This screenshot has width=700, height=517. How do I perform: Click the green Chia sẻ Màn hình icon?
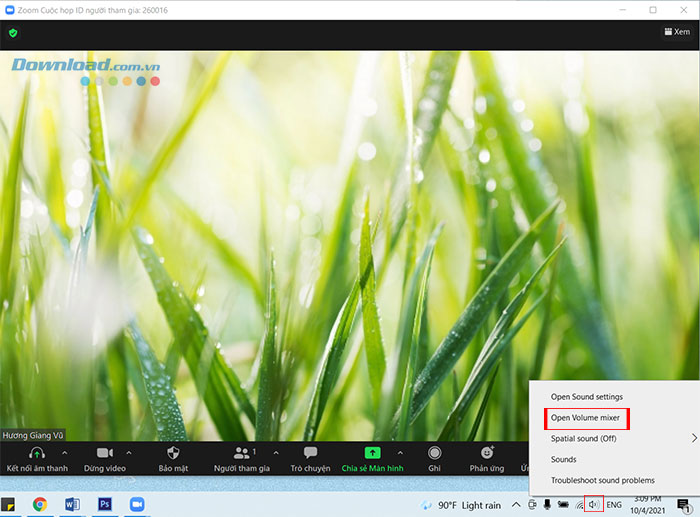pyautogui.click(x=372, y=454)
